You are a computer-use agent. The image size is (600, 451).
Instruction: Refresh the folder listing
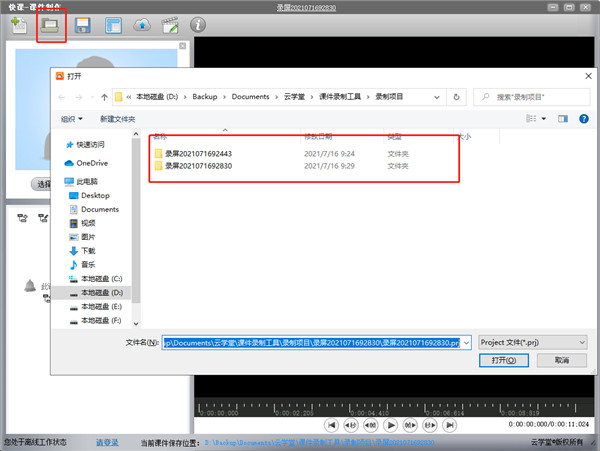pos(456,97)
